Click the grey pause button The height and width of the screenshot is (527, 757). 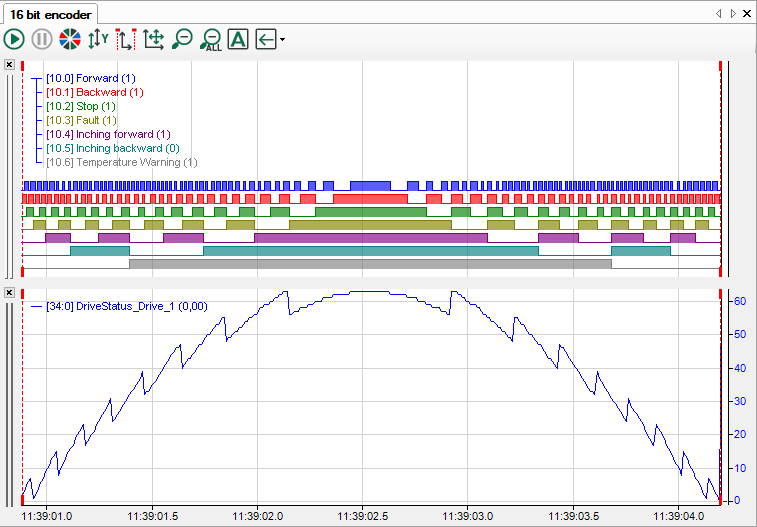[x=42, y=40]
